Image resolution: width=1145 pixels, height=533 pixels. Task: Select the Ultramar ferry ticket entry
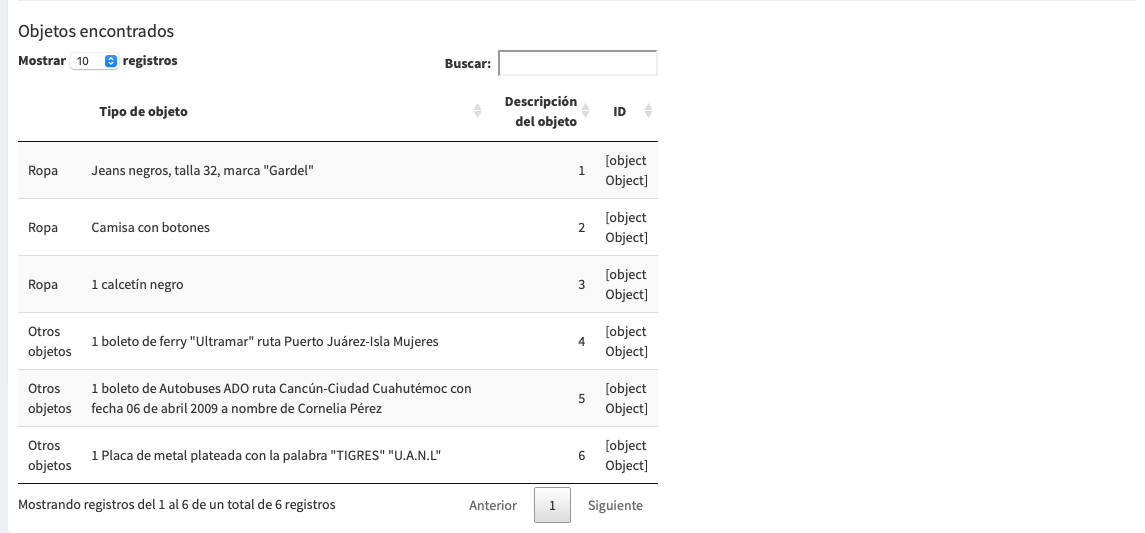pyautogui.click(x=264, y=342)
